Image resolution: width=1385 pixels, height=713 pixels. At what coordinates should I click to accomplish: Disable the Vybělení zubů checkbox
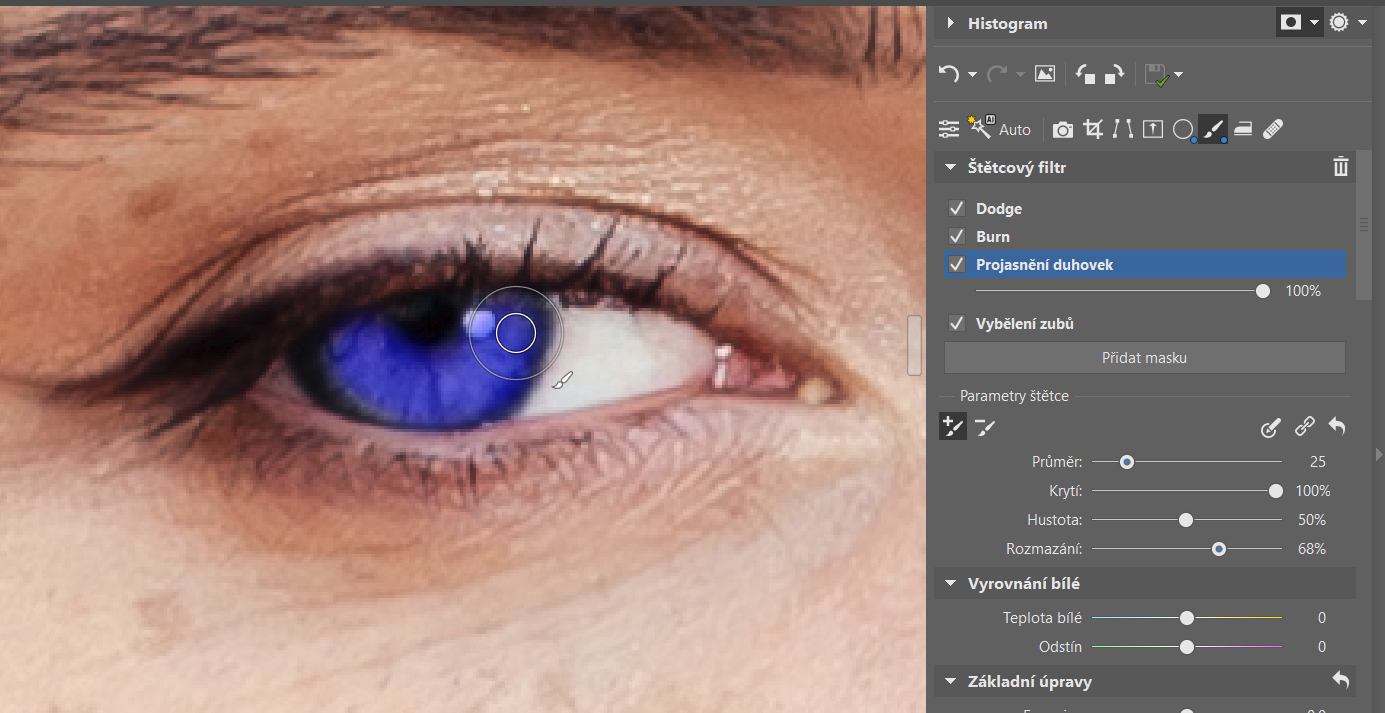[957, 324]
